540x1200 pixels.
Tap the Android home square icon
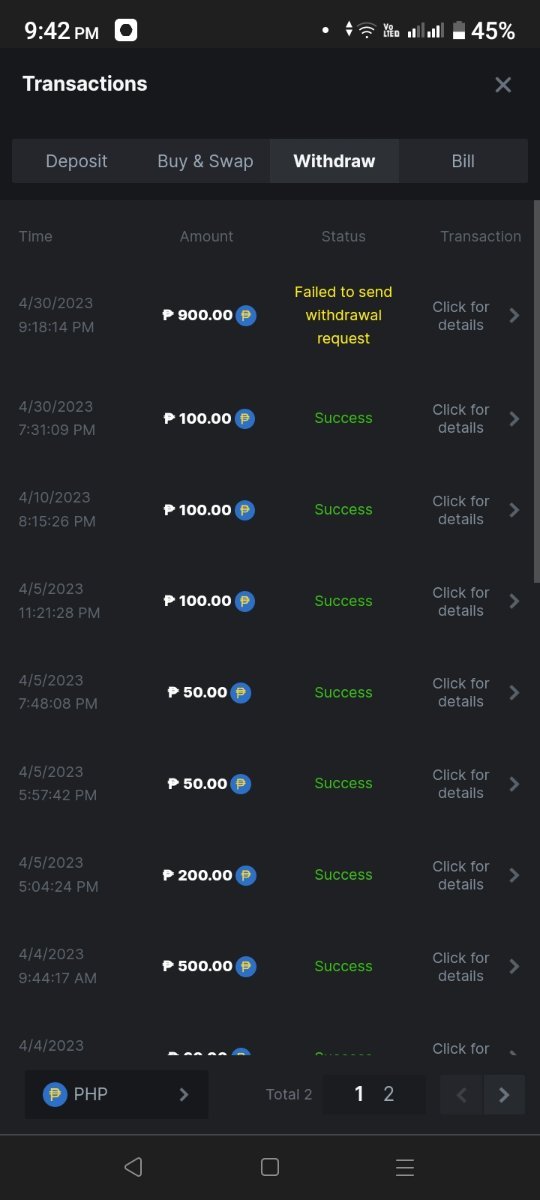coord(269,1167)
